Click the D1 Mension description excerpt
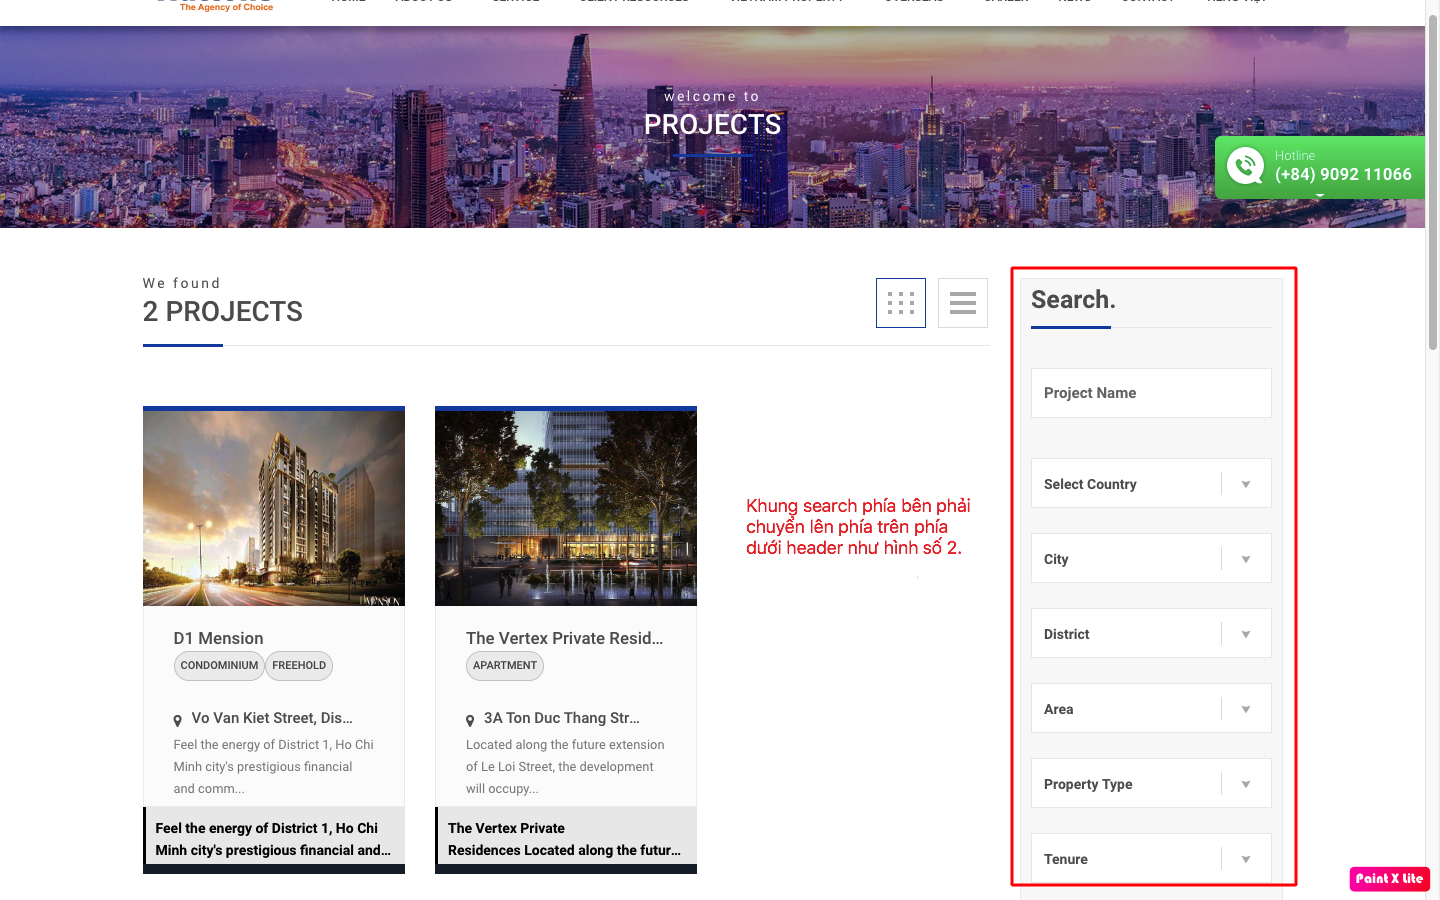 [273, 767]
